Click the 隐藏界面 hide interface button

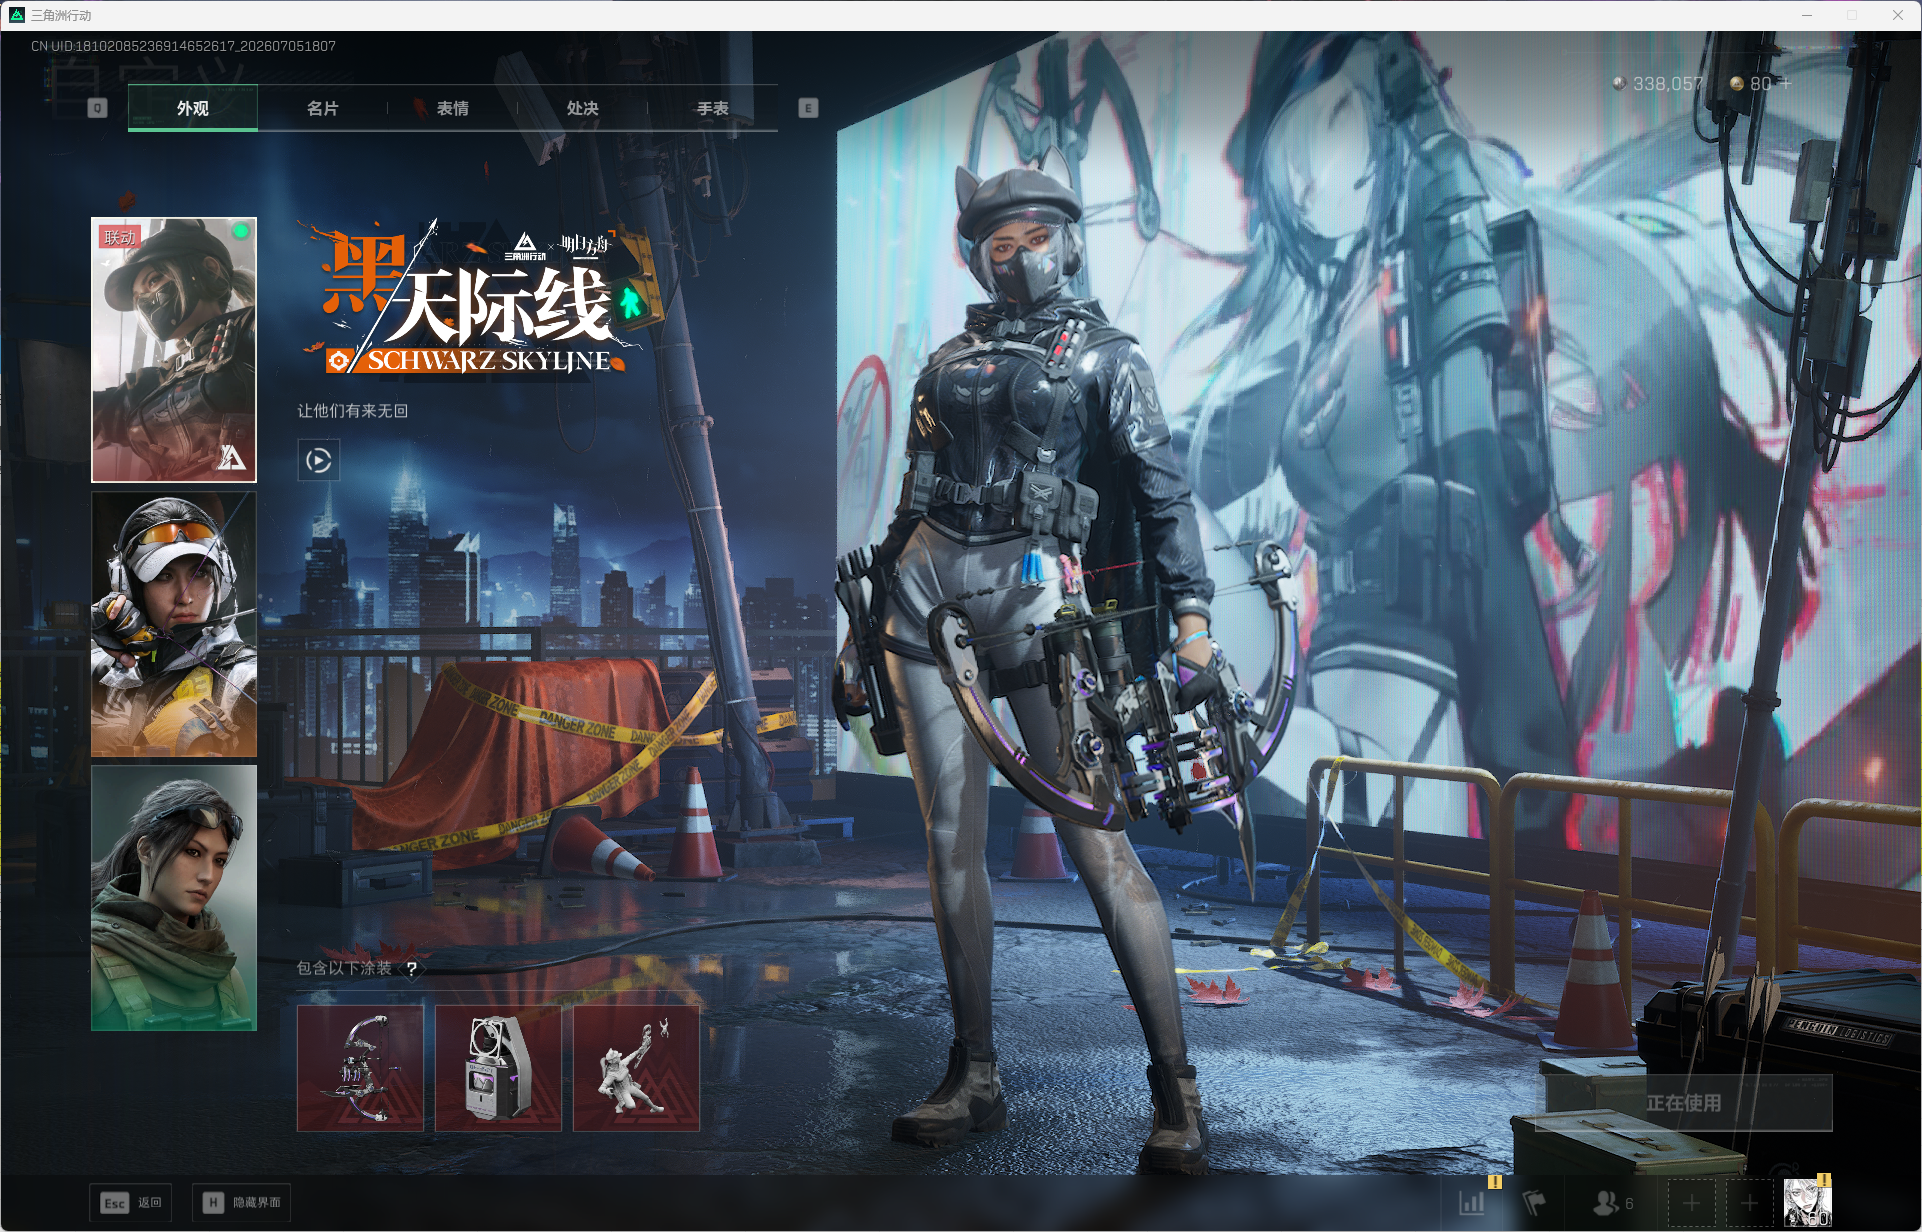click(241, 1203)
